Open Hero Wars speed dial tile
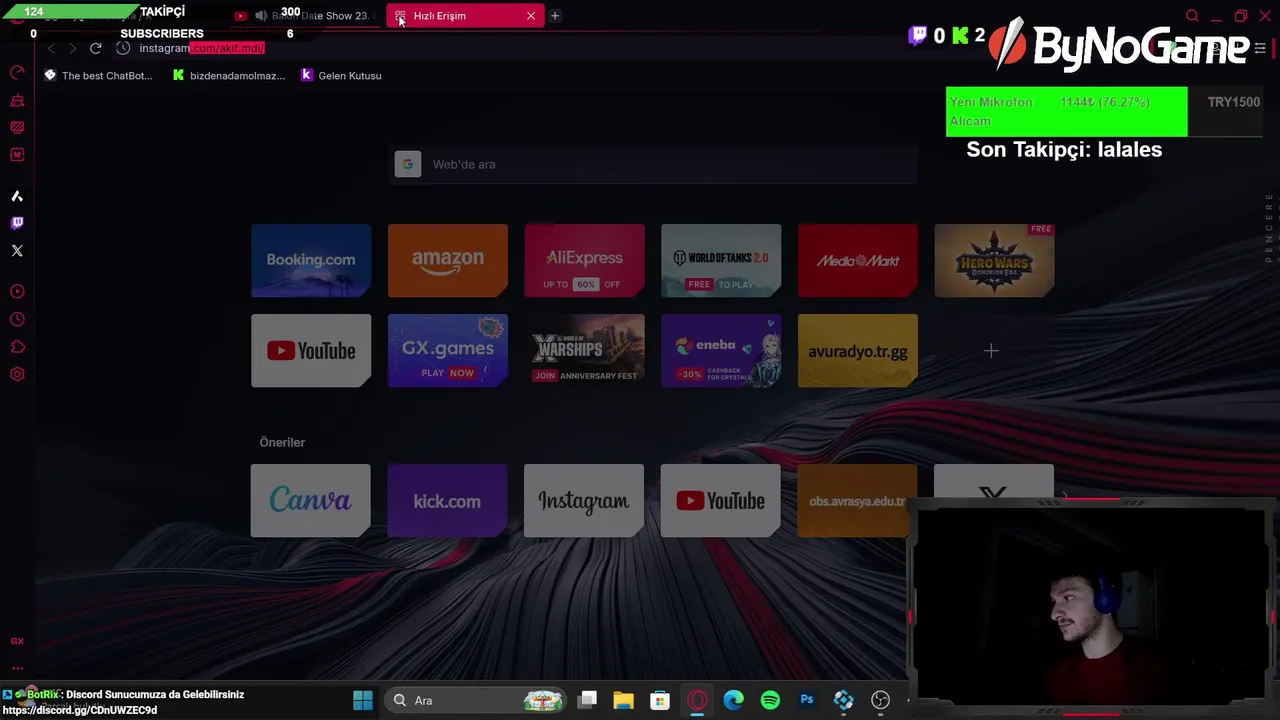The image size is (1280, 720). 994,260
